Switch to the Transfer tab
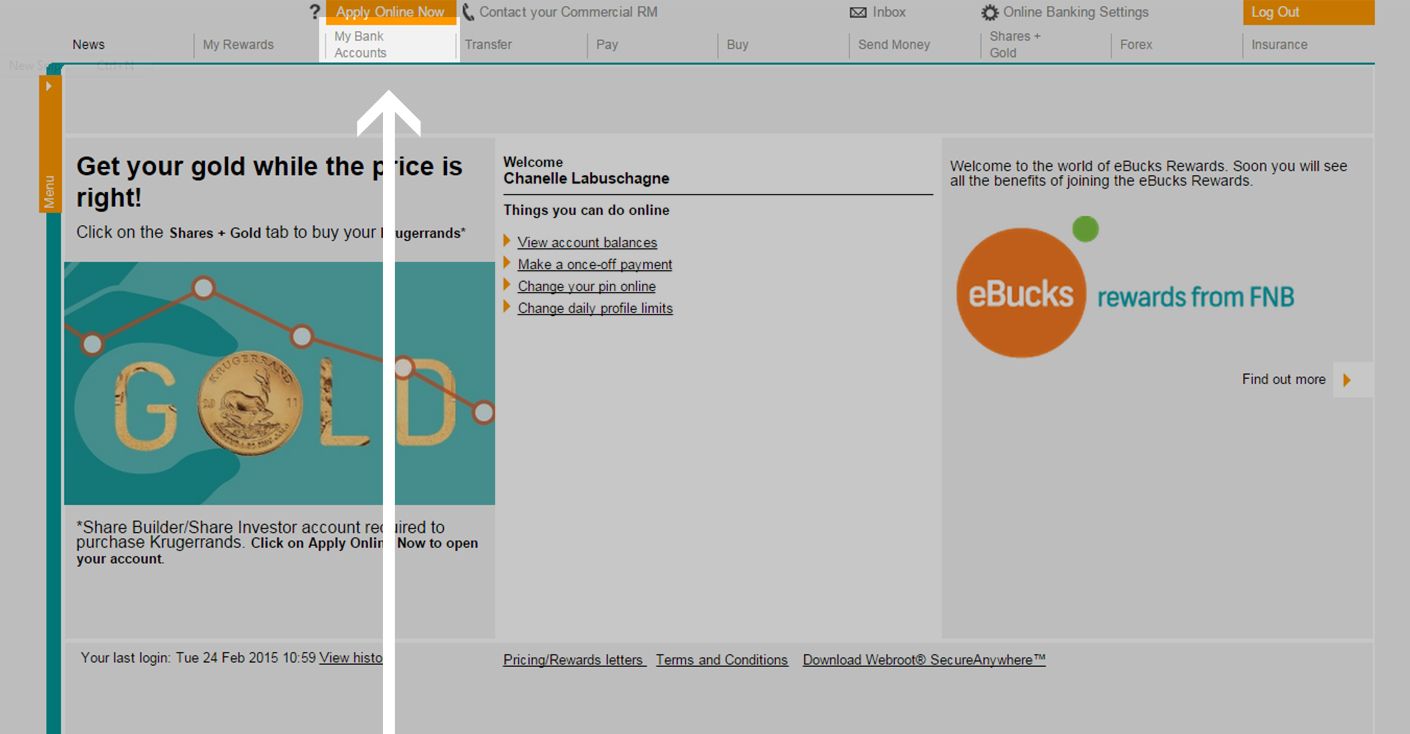Image resolution: width=1410 pixels, height=734 pixels. click(488, 45)
